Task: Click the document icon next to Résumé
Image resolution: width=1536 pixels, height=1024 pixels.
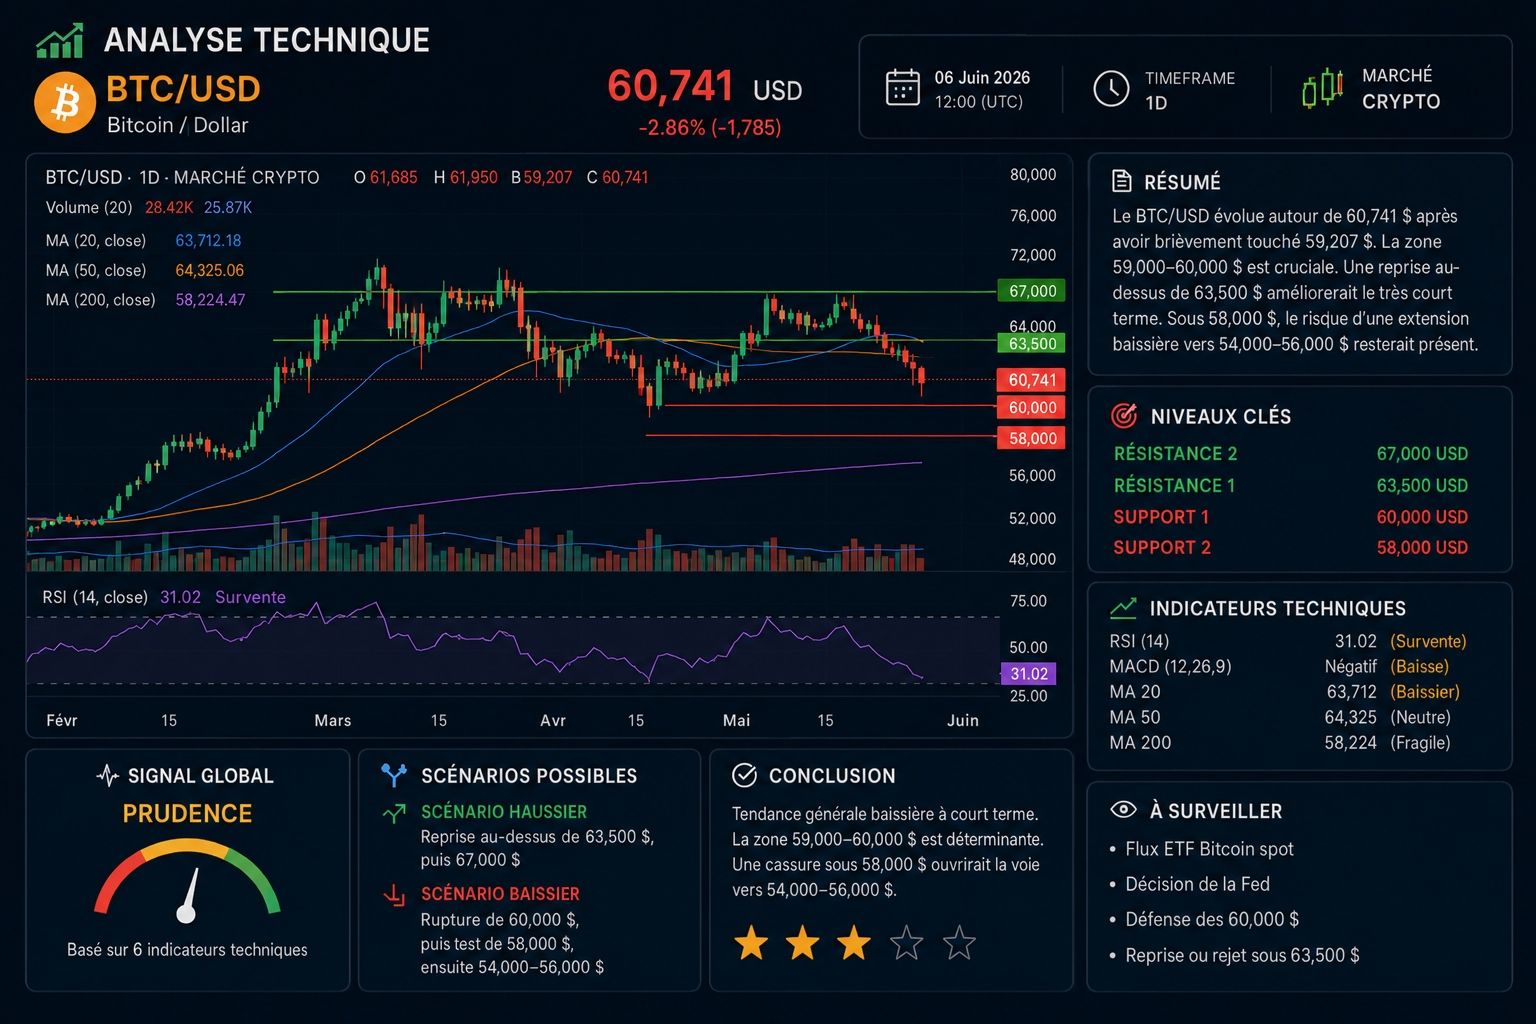Action: 1122,181
